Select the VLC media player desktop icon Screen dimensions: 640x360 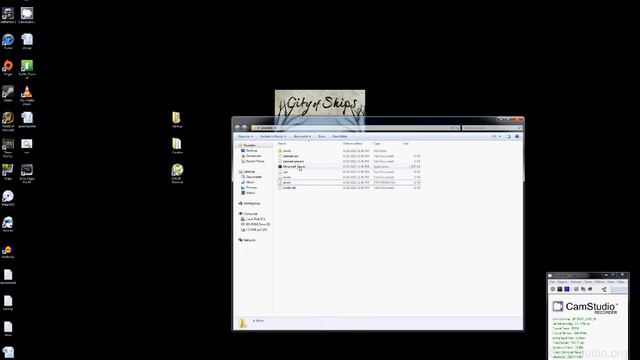click(x=27, y=96)
